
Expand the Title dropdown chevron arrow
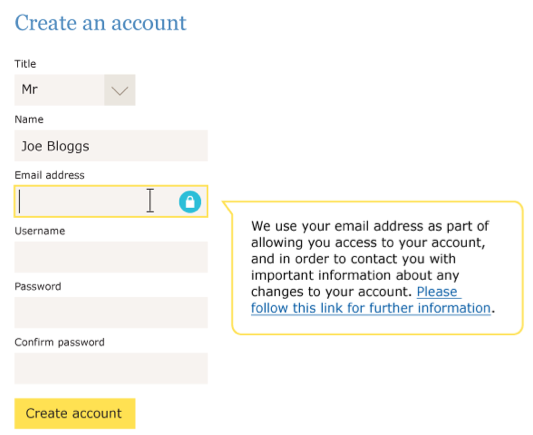[120, 90]
